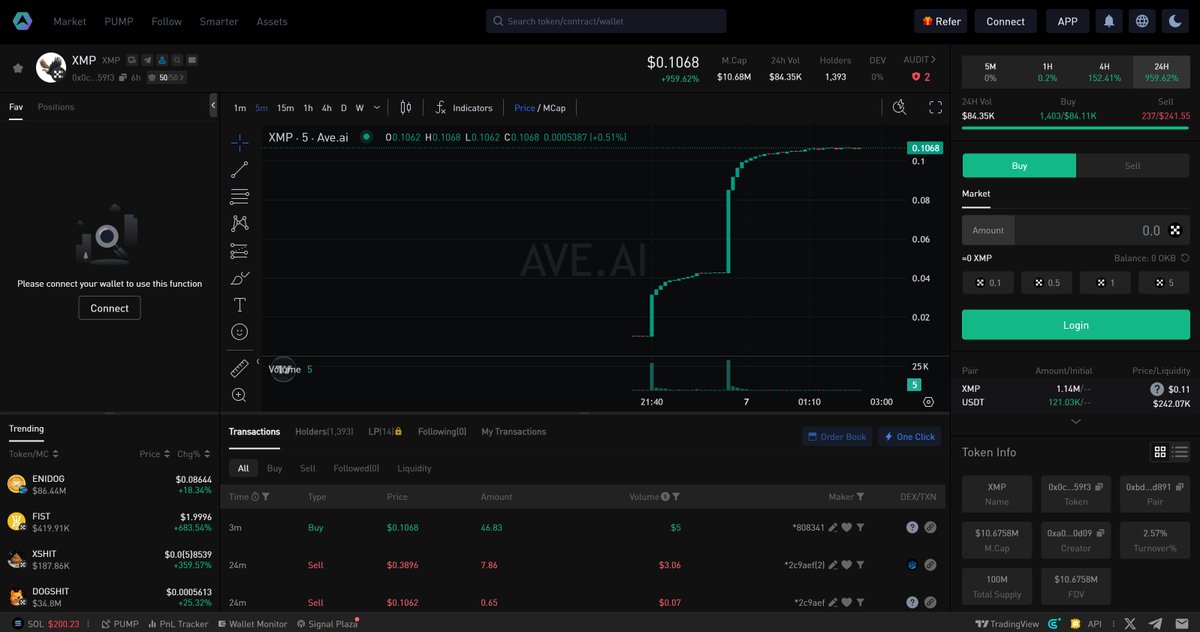Copy the XMP contract address 0x0c...59f3

pos(122,77)
